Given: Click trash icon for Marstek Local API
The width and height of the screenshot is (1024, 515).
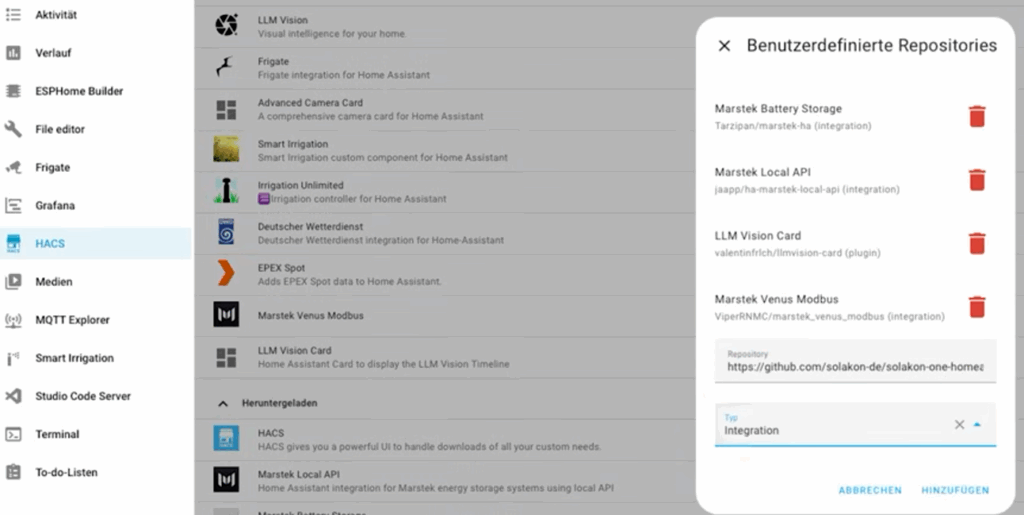Looking at the screenshot, I should (977, 180).
